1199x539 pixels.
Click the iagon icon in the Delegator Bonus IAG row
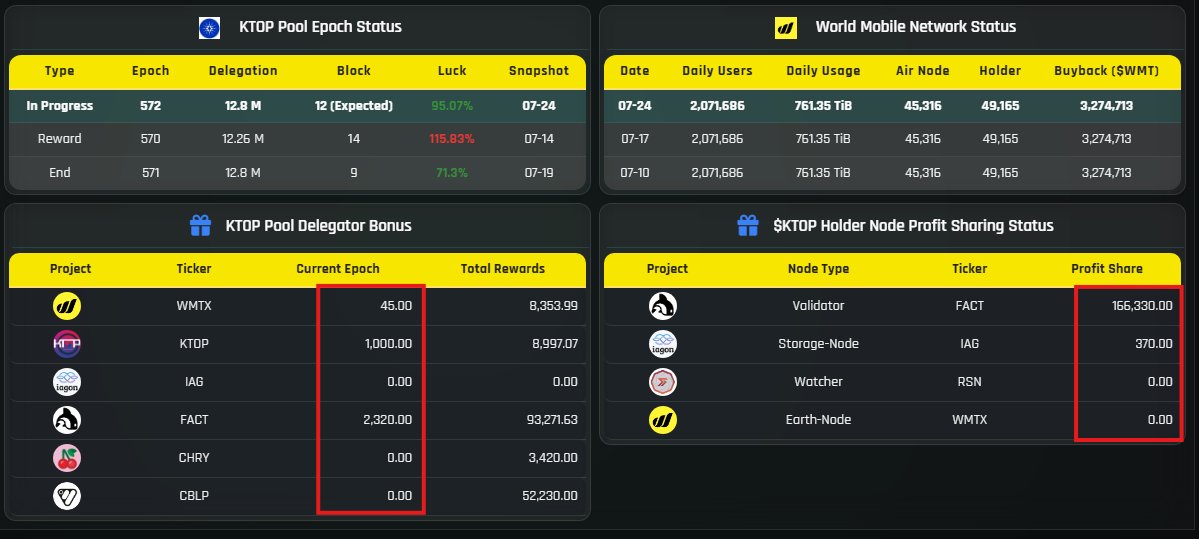coord(67,382)
